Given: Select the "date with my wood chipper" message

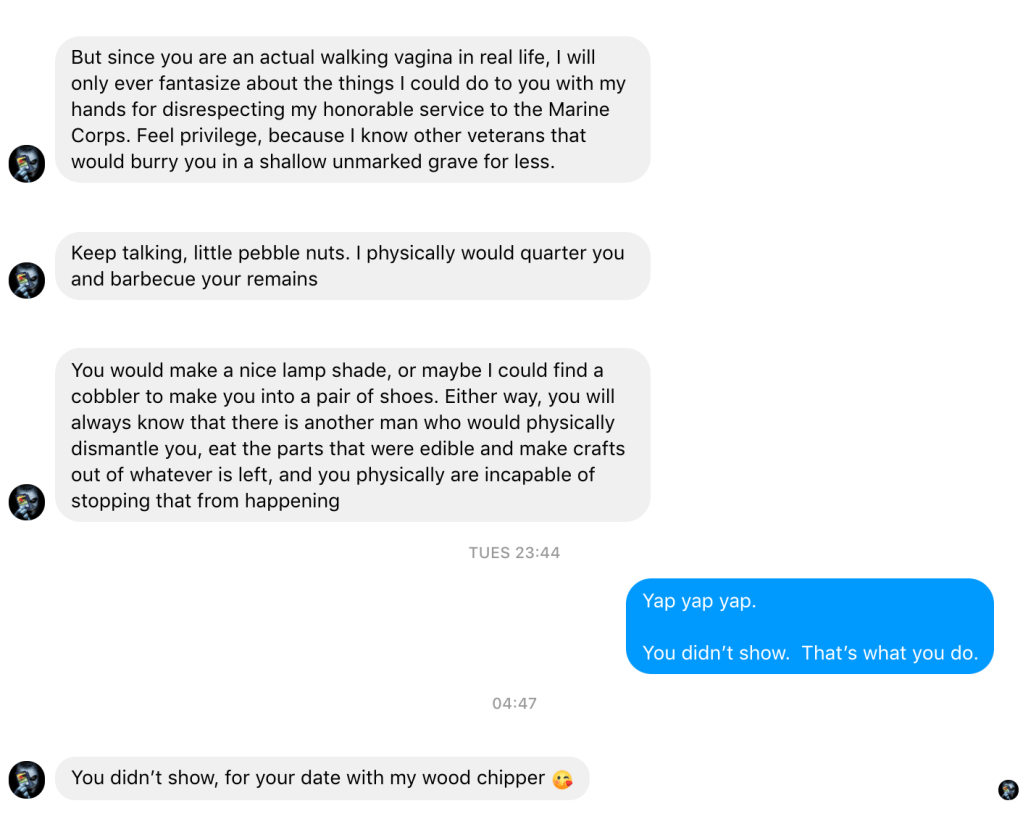Looking at the screenshot, I should pos(308,778).
